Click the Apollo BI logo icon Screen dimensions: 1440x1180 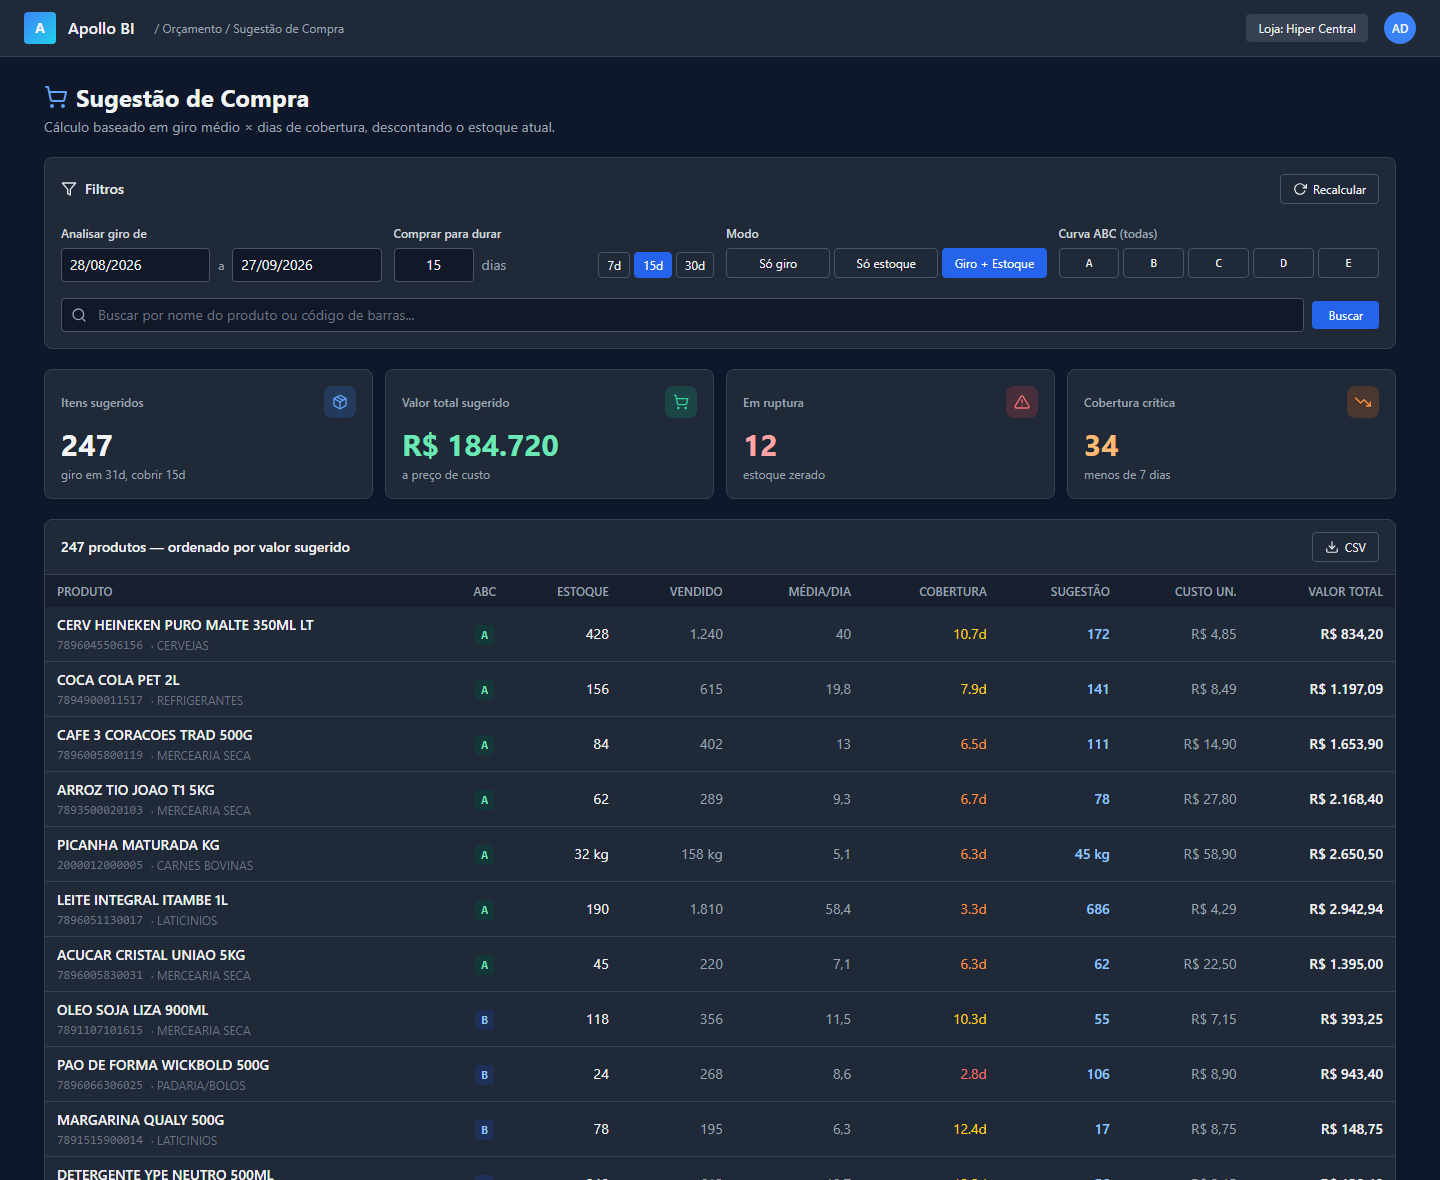click(x=40, y=28)
